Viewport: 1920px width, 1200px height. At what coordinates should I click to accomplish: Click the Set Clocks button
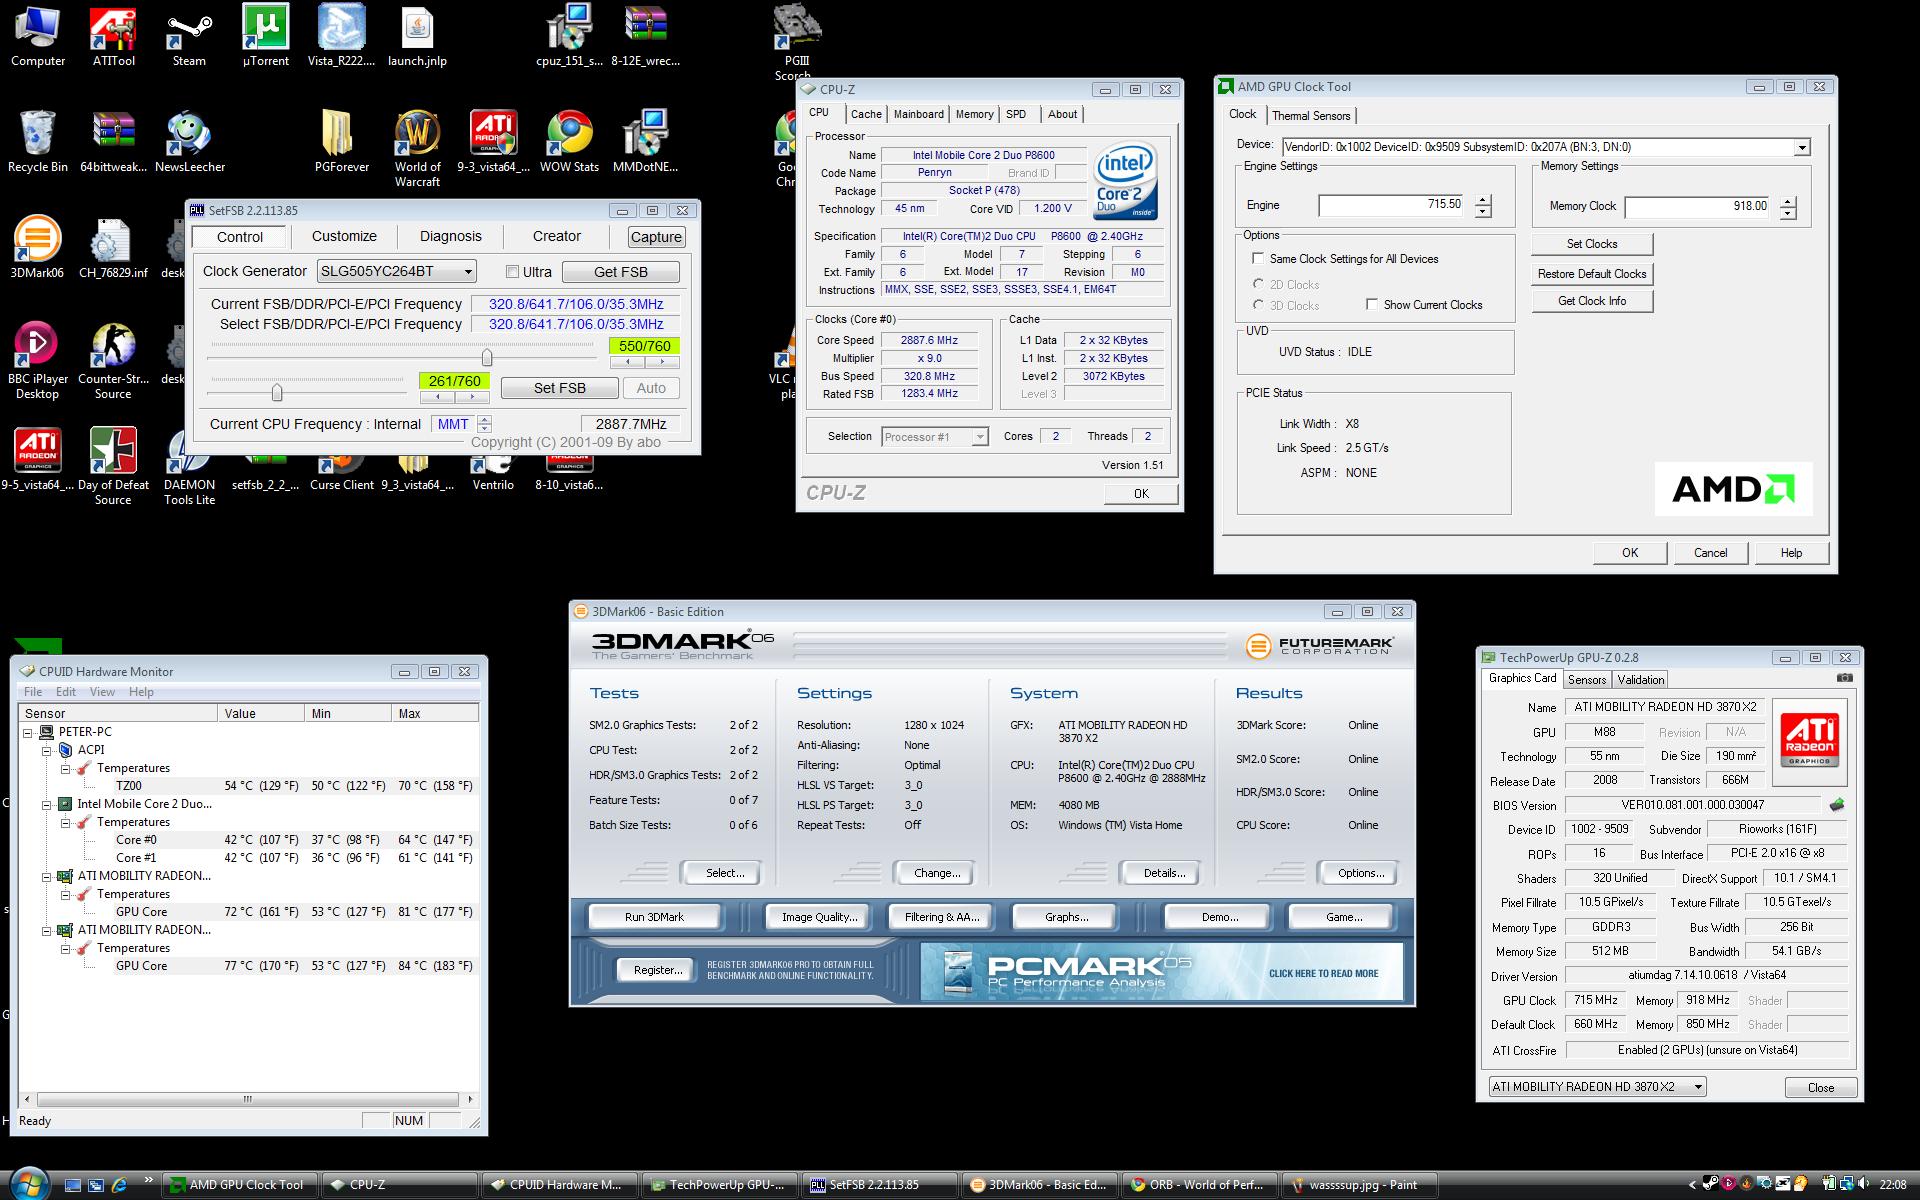[x=1591, y=244]
